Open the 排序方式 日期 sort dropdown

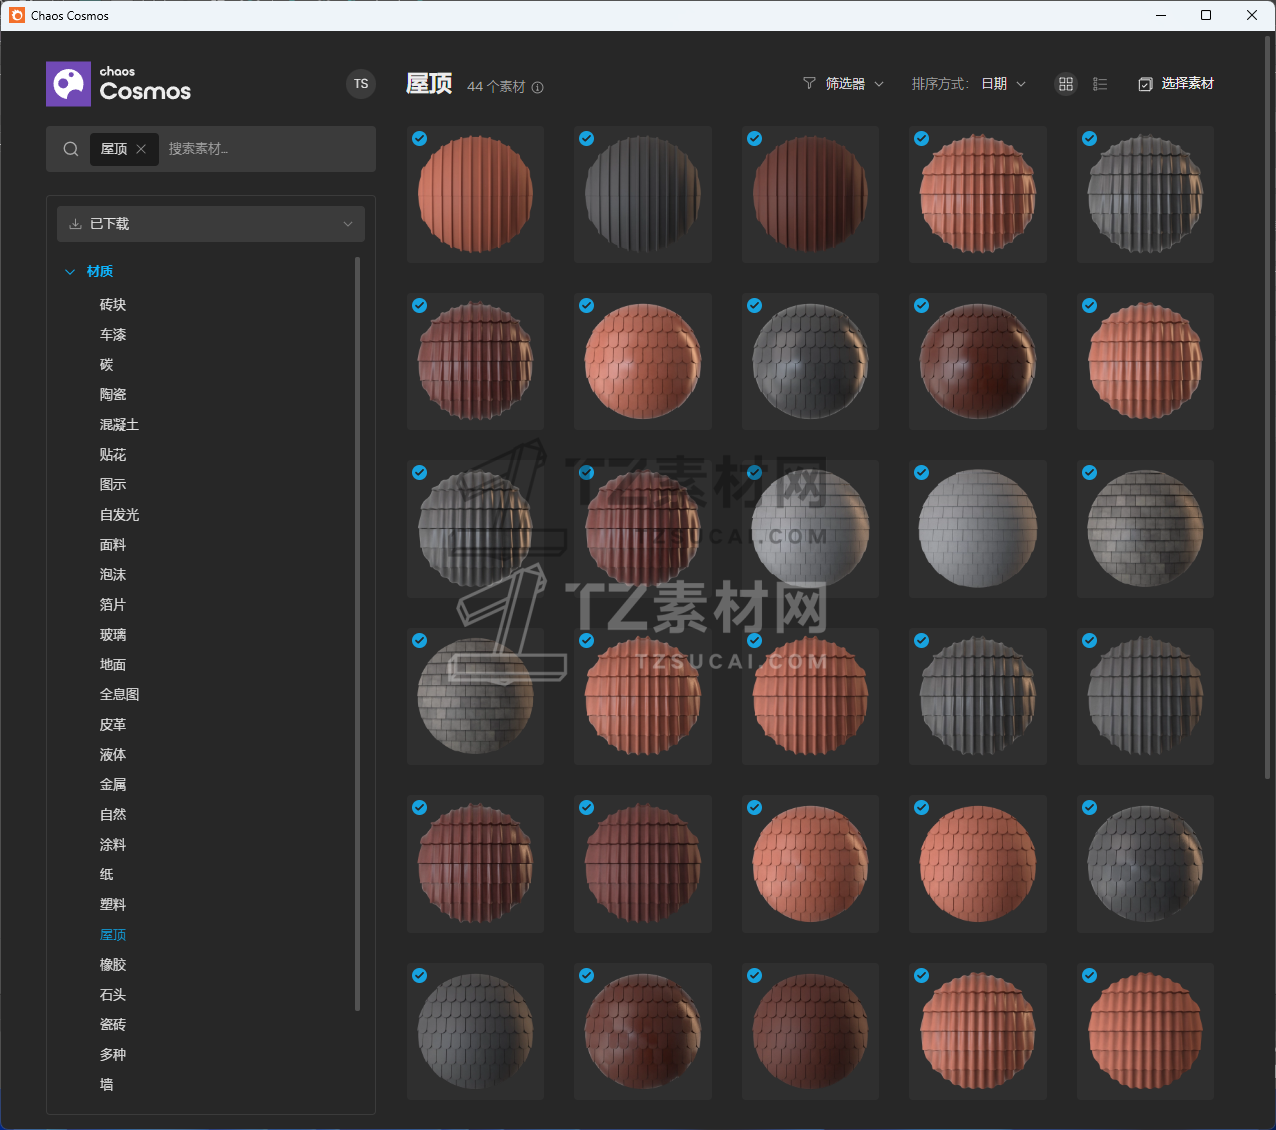pyautogui.click(x=969, y=84)
